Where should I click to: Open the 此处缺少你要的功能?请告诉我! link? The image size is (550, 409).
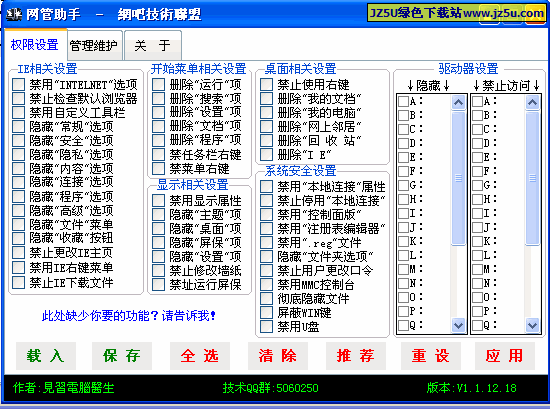(x=129, y=316)
